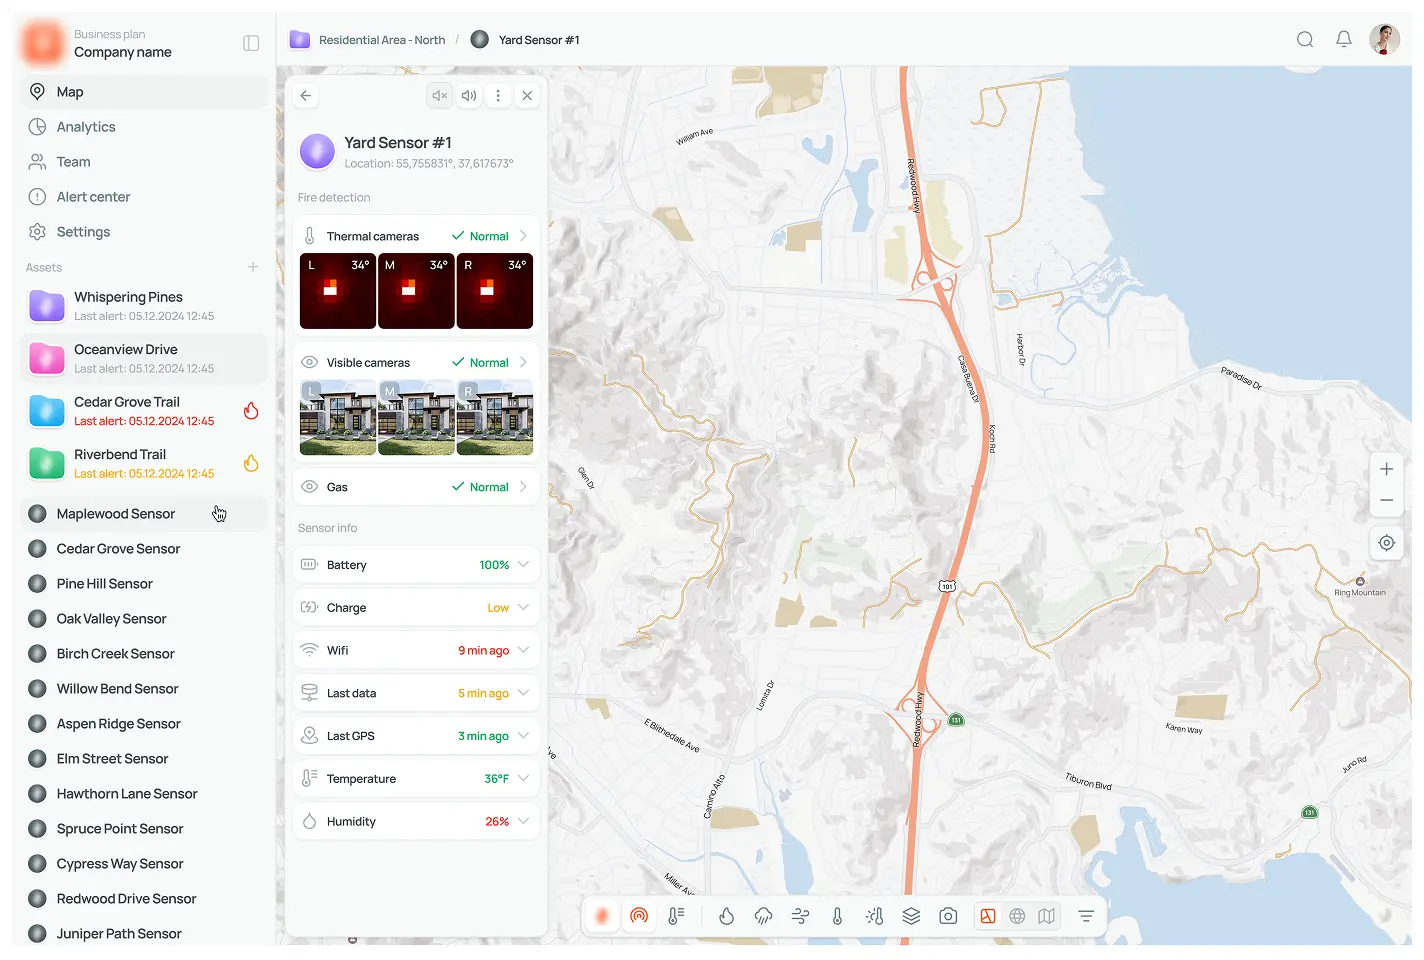Enable sound with the speaker button

468,95
